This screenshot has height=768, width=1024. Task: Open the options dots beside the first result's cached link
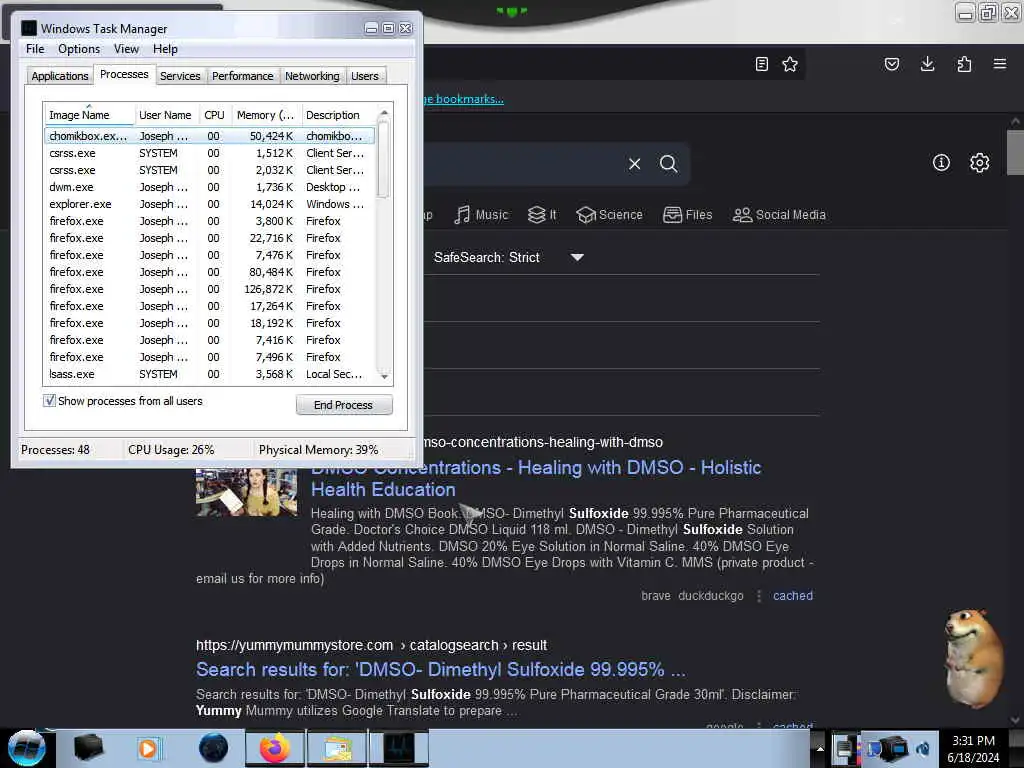[759, 596]
